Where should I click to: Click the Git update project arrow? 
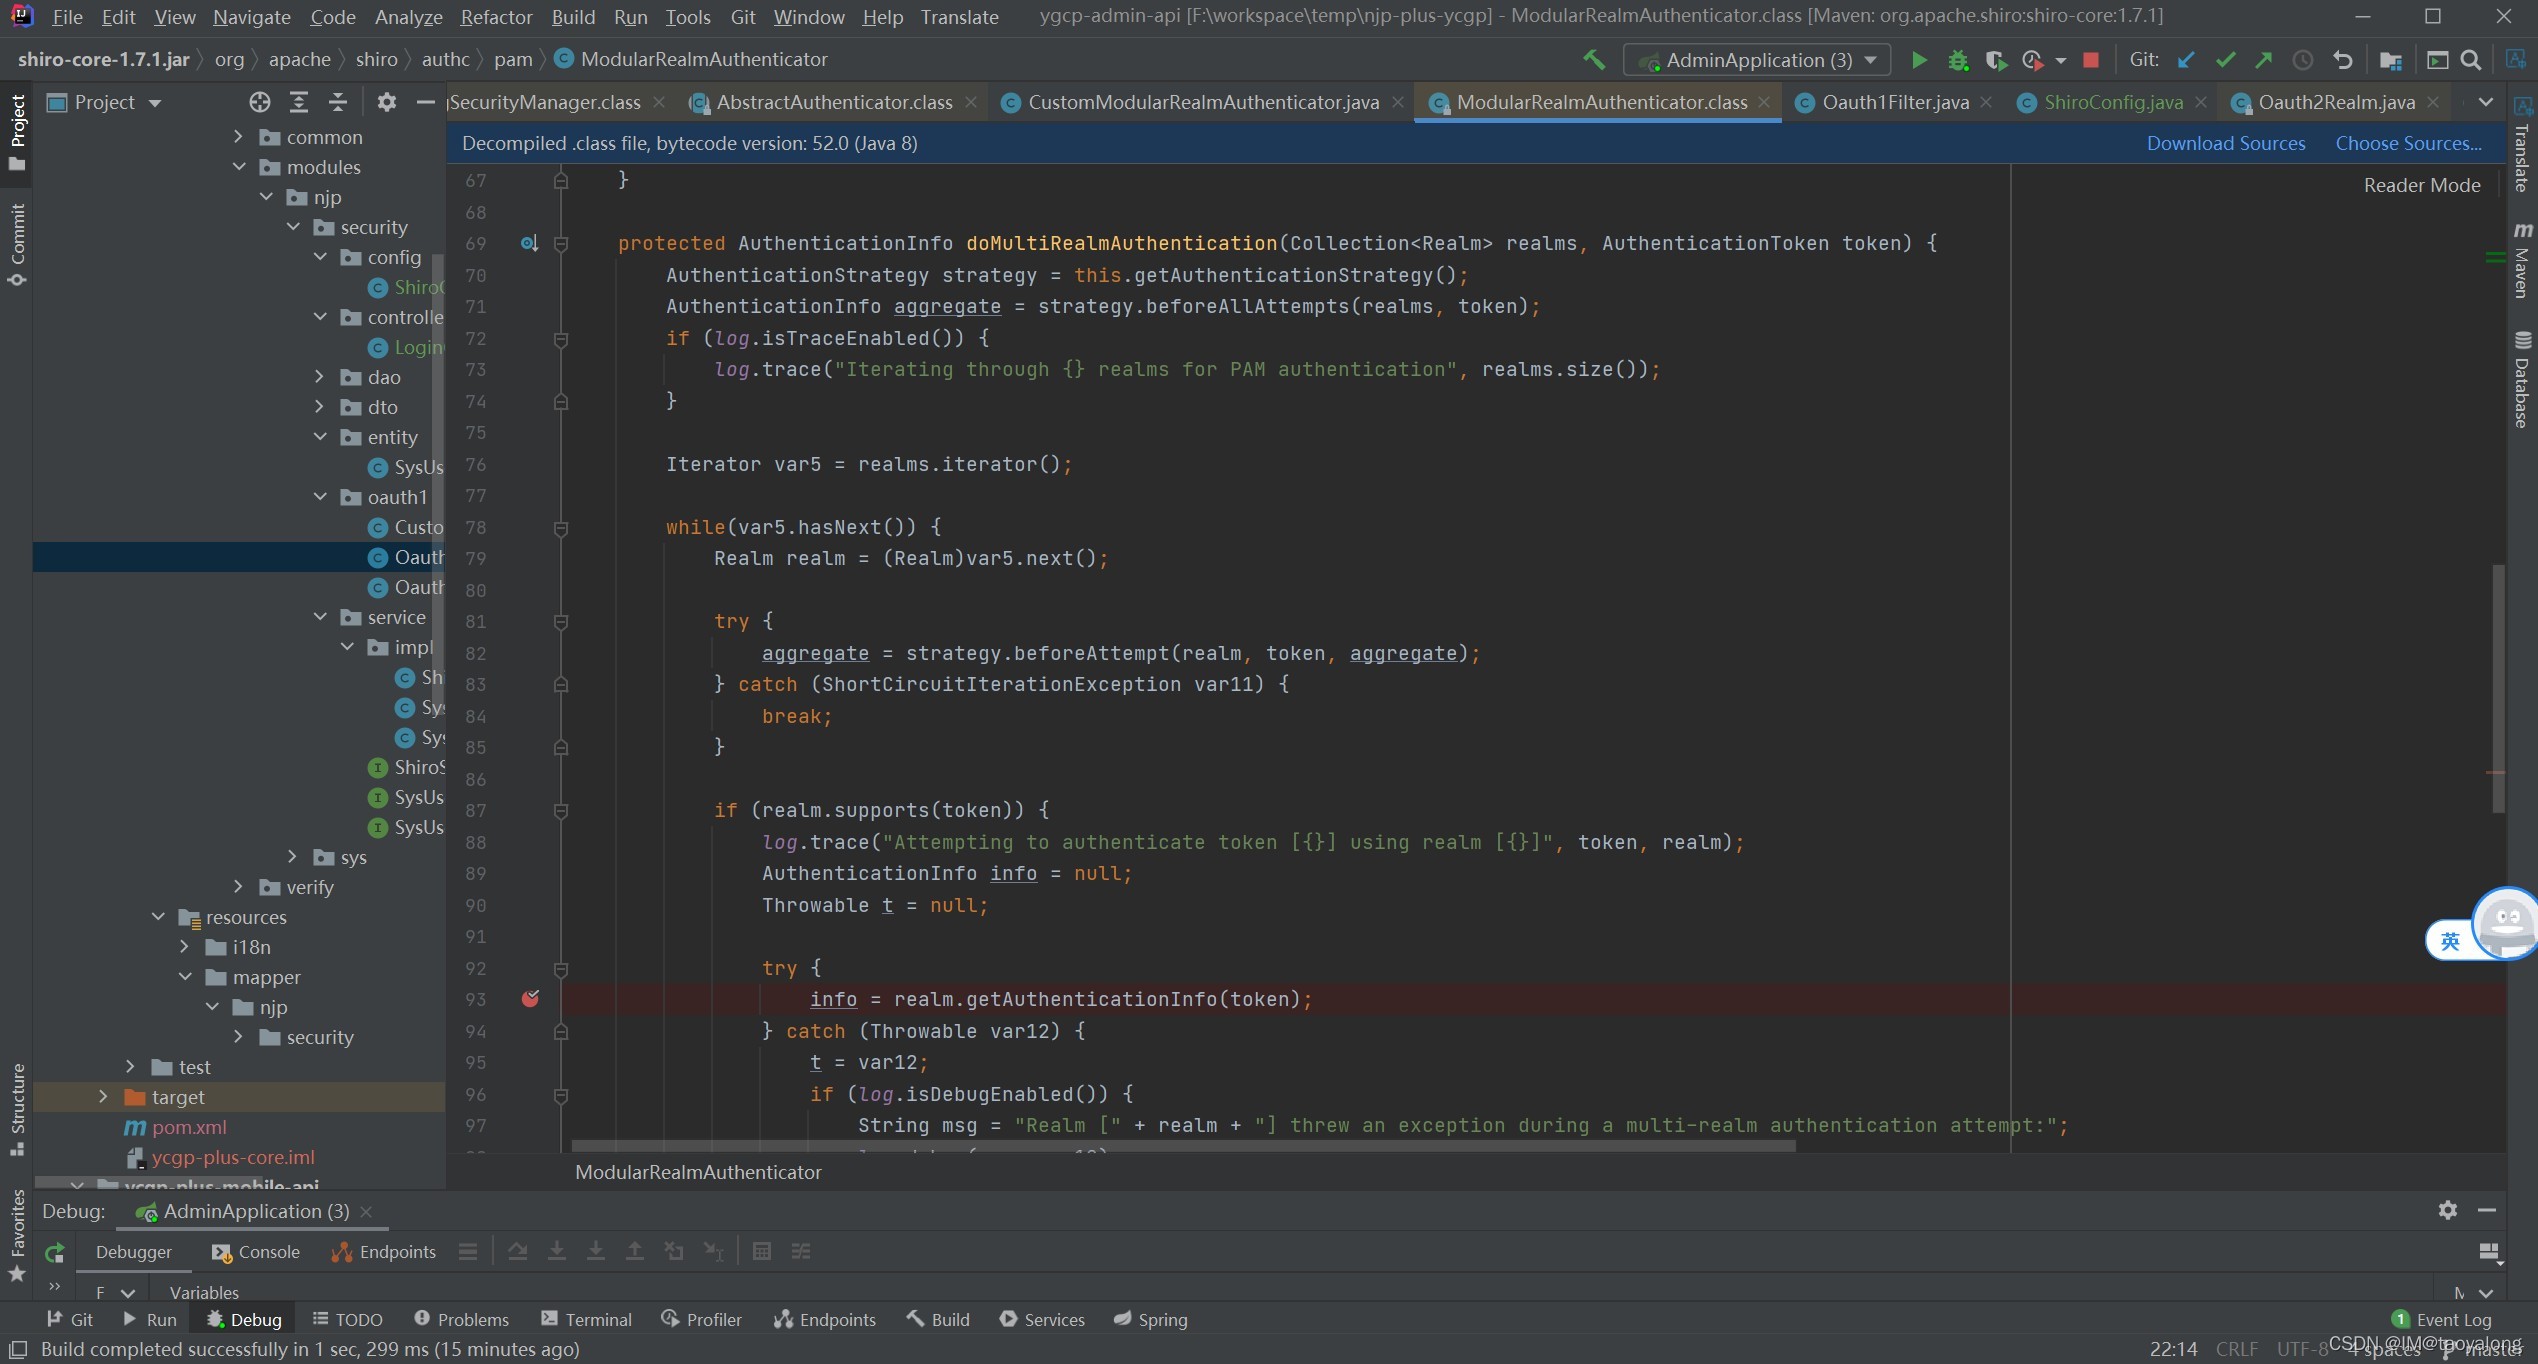pos(2186,60)
